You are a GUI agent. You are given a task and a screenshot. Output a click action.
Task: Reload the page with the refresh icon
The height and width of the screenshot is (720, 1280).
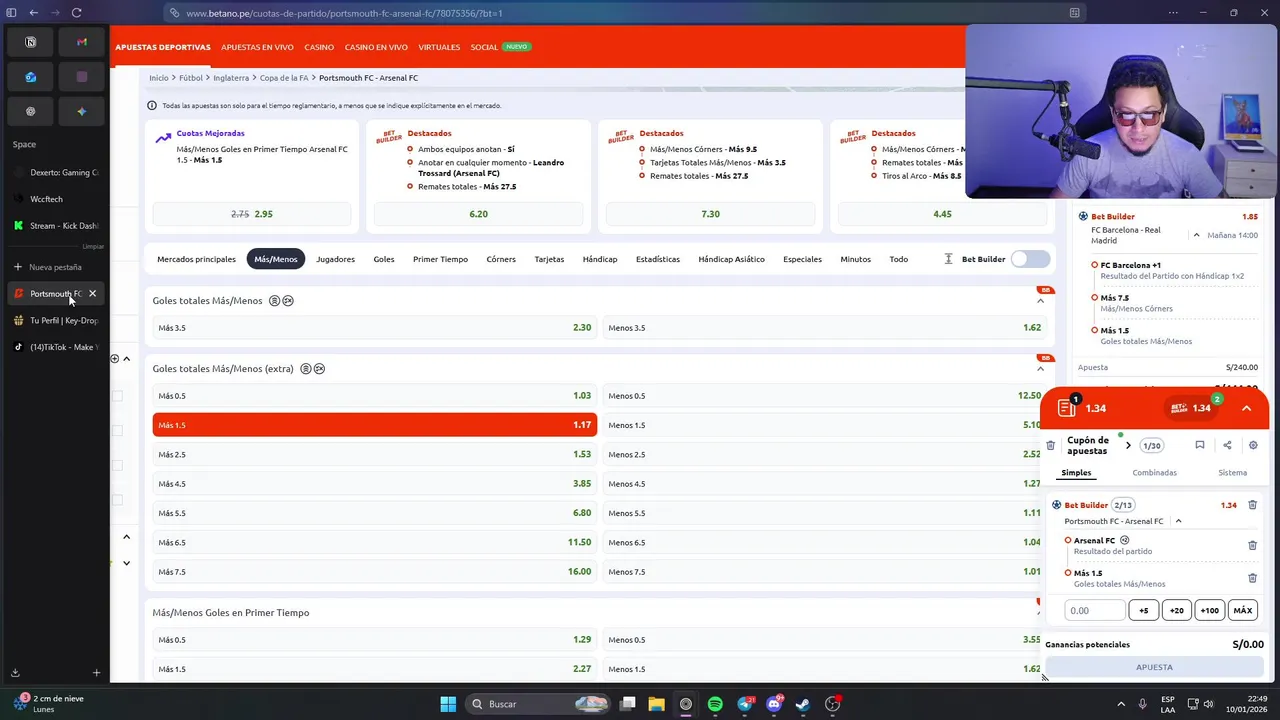(x=76, y=13)
